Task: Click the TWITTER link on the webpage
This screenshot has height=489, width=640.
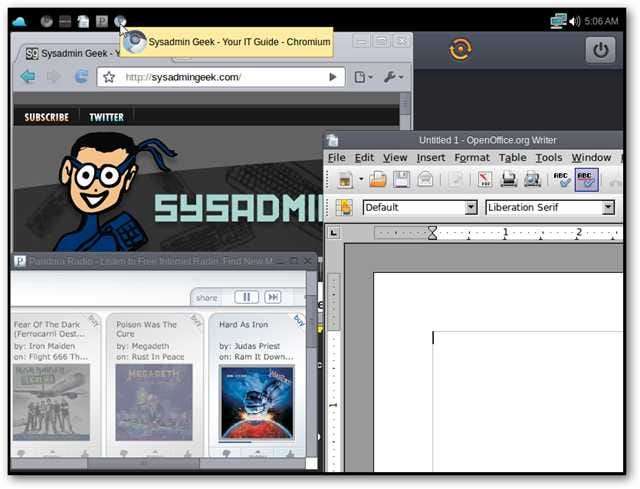Action: pos(107,118)
